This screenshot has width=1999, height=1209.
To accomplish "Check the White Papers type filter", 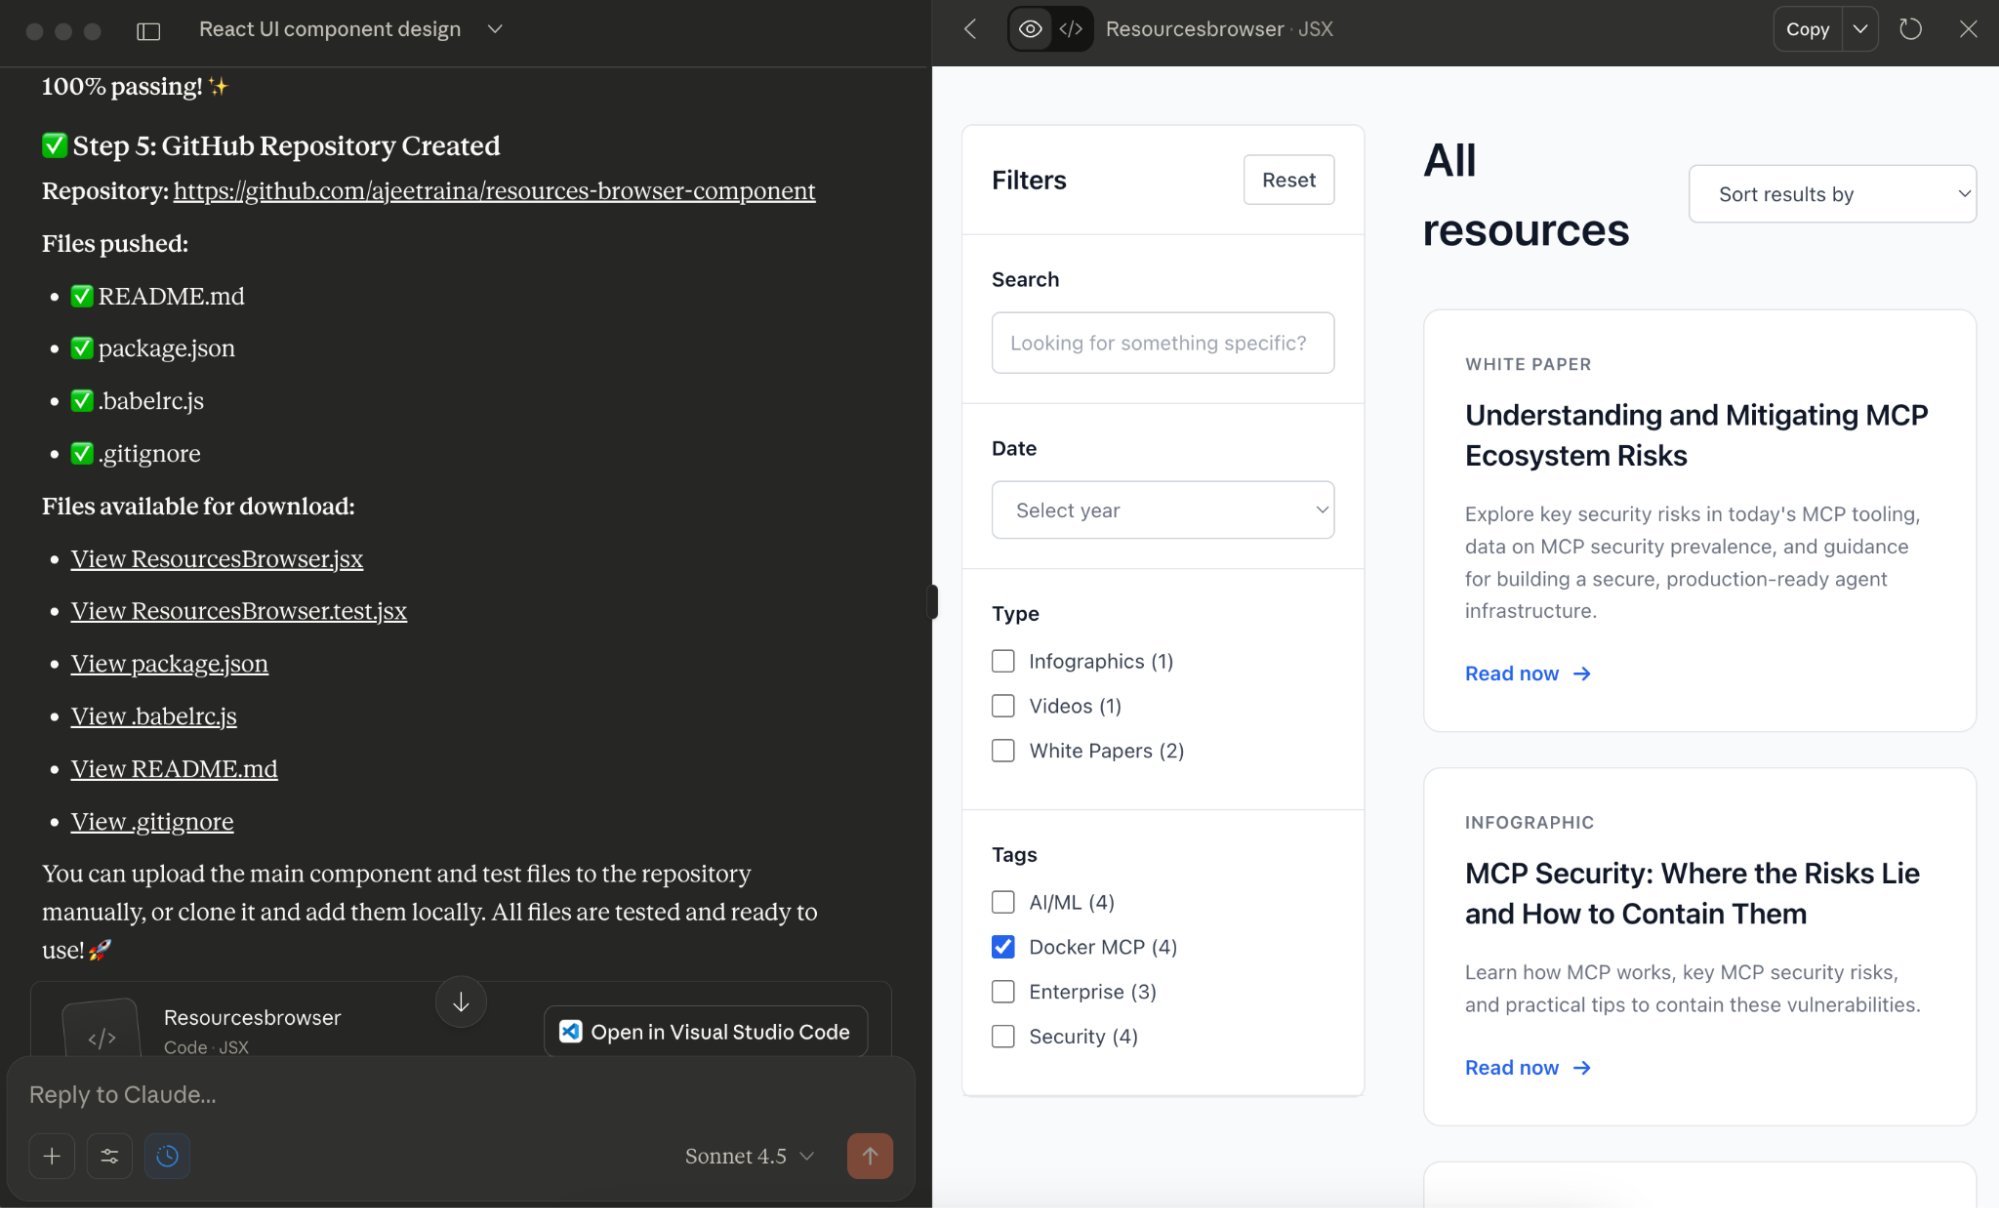I will 1003,751.
